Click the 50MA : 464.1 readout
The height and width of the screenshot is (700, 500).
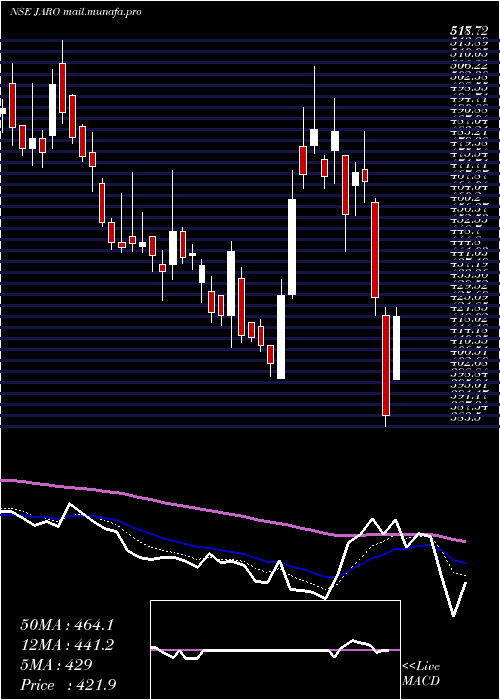tap(67, 625)
